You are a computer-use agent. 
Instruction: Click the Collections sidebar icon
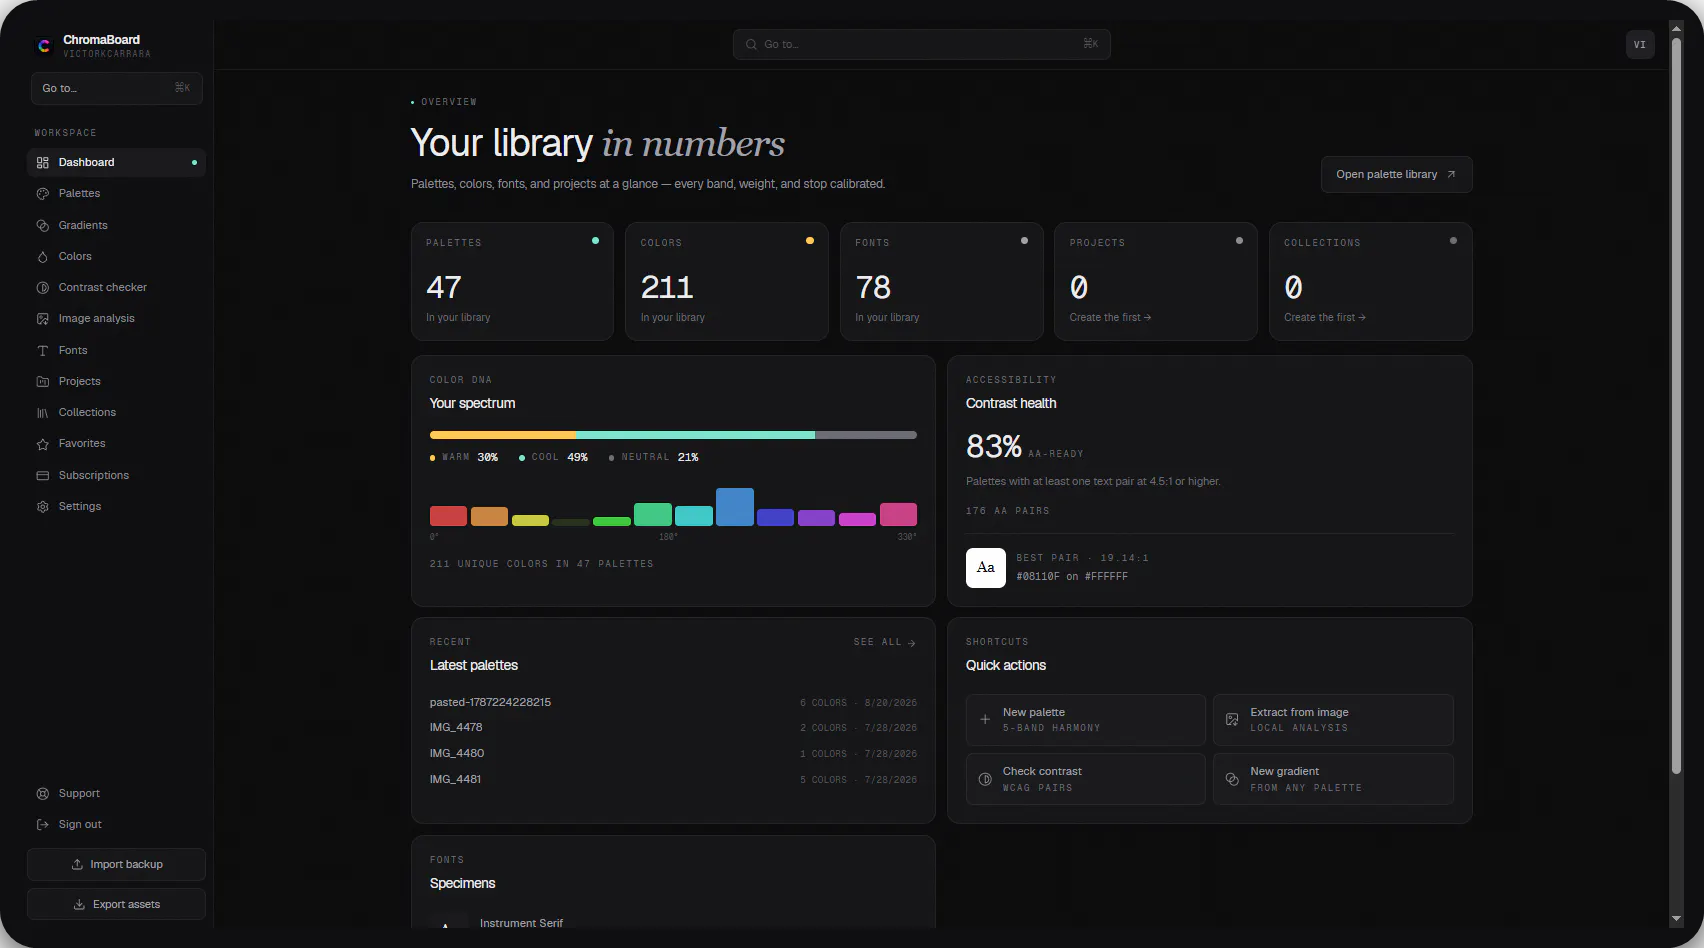(x=43, y=413)
